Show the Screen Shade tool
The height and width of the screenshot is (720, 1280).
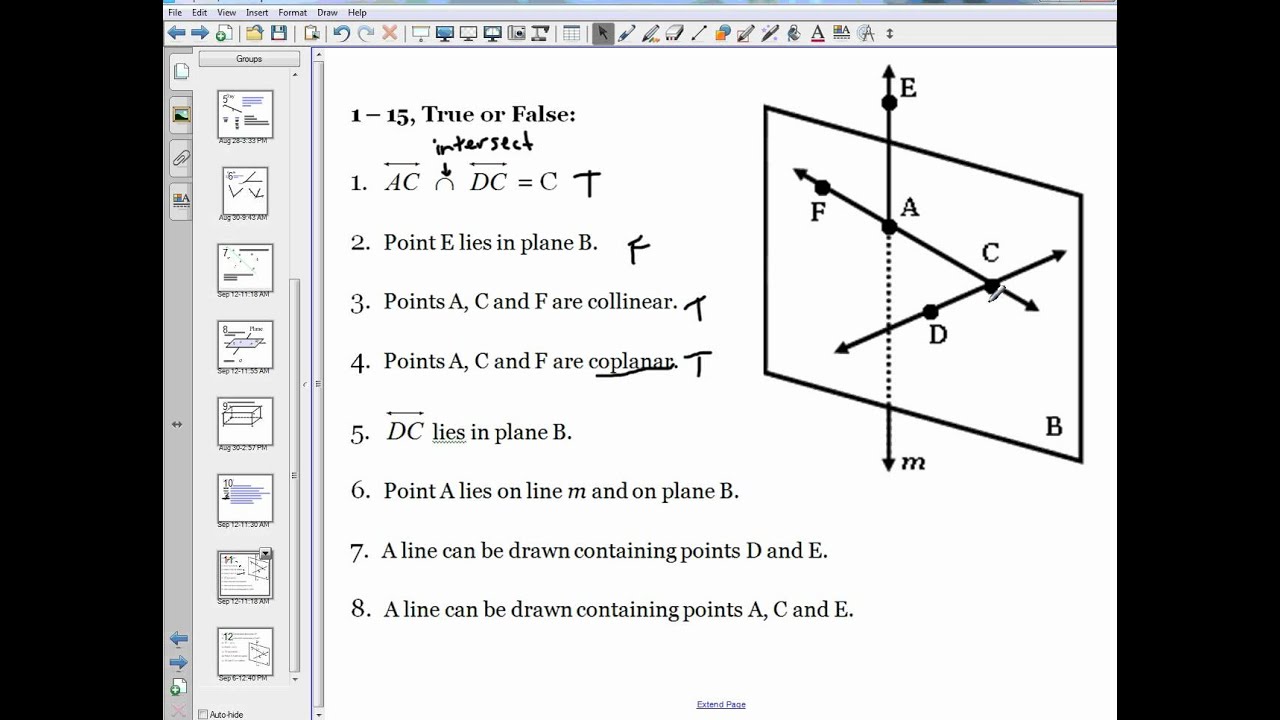pyautogui.click(x=420, y=33)
